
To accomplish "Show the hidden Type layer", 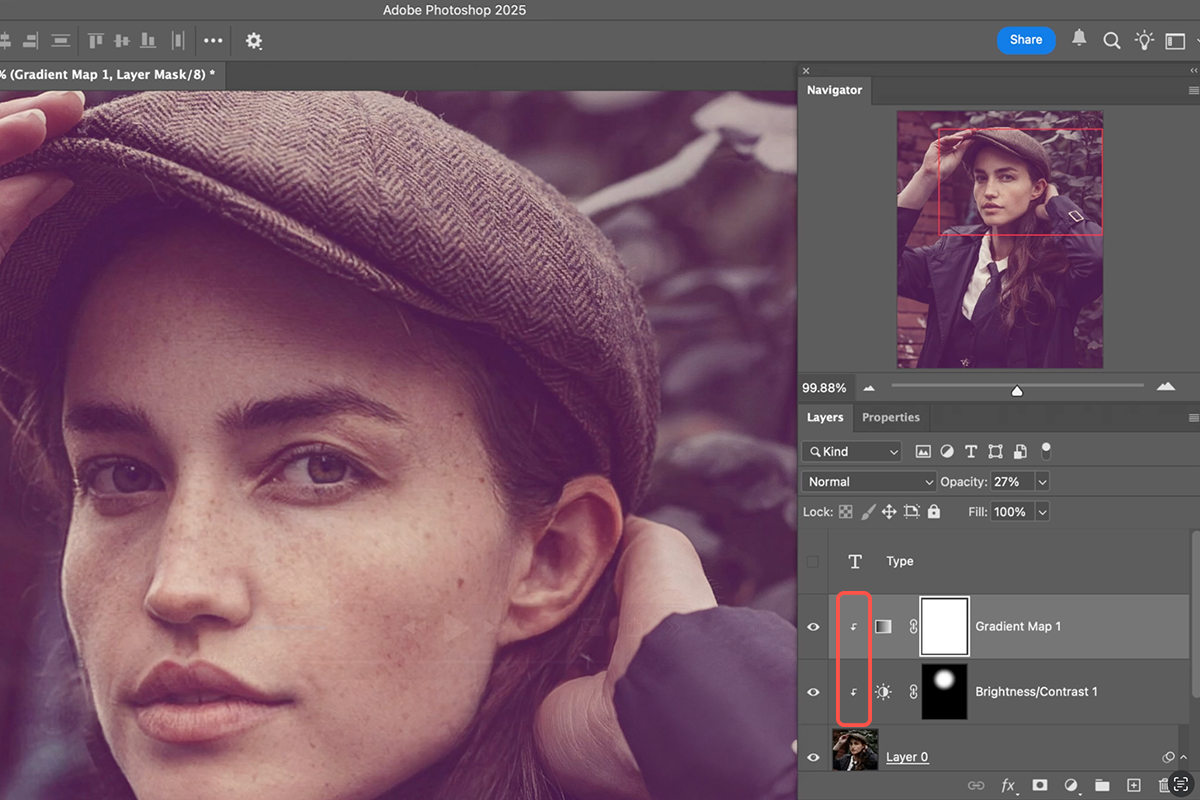I will (813, 562).
